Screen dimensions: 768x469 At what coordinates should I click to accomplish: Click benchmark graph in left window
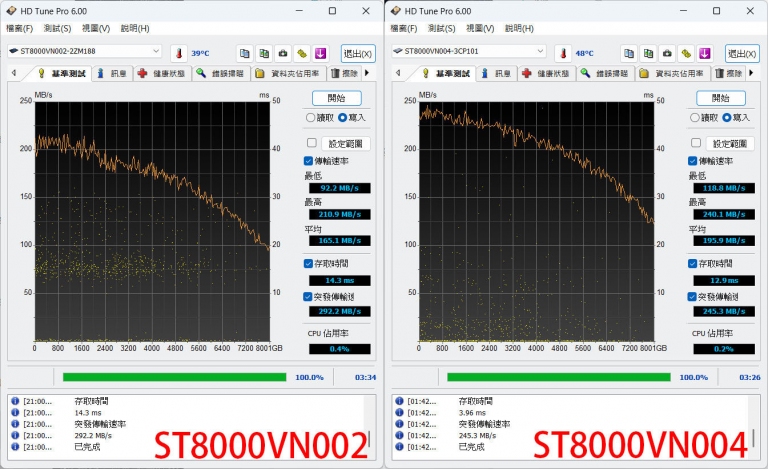pos(152,221)
